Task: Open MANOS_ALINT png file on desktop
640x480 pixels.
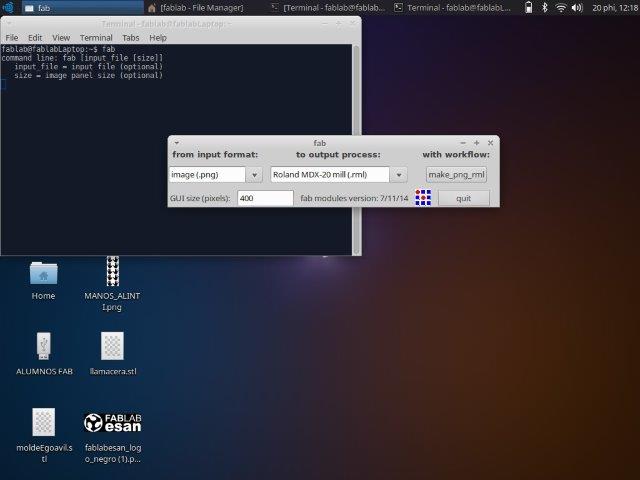Action: click(x=113, y=271)
